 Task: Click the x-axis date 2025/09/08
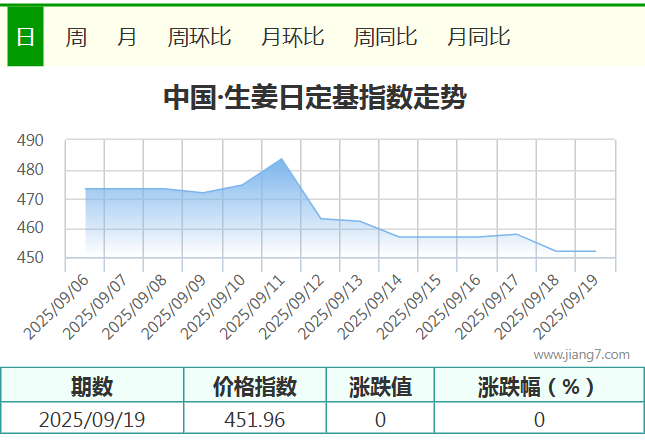(134, 307)
